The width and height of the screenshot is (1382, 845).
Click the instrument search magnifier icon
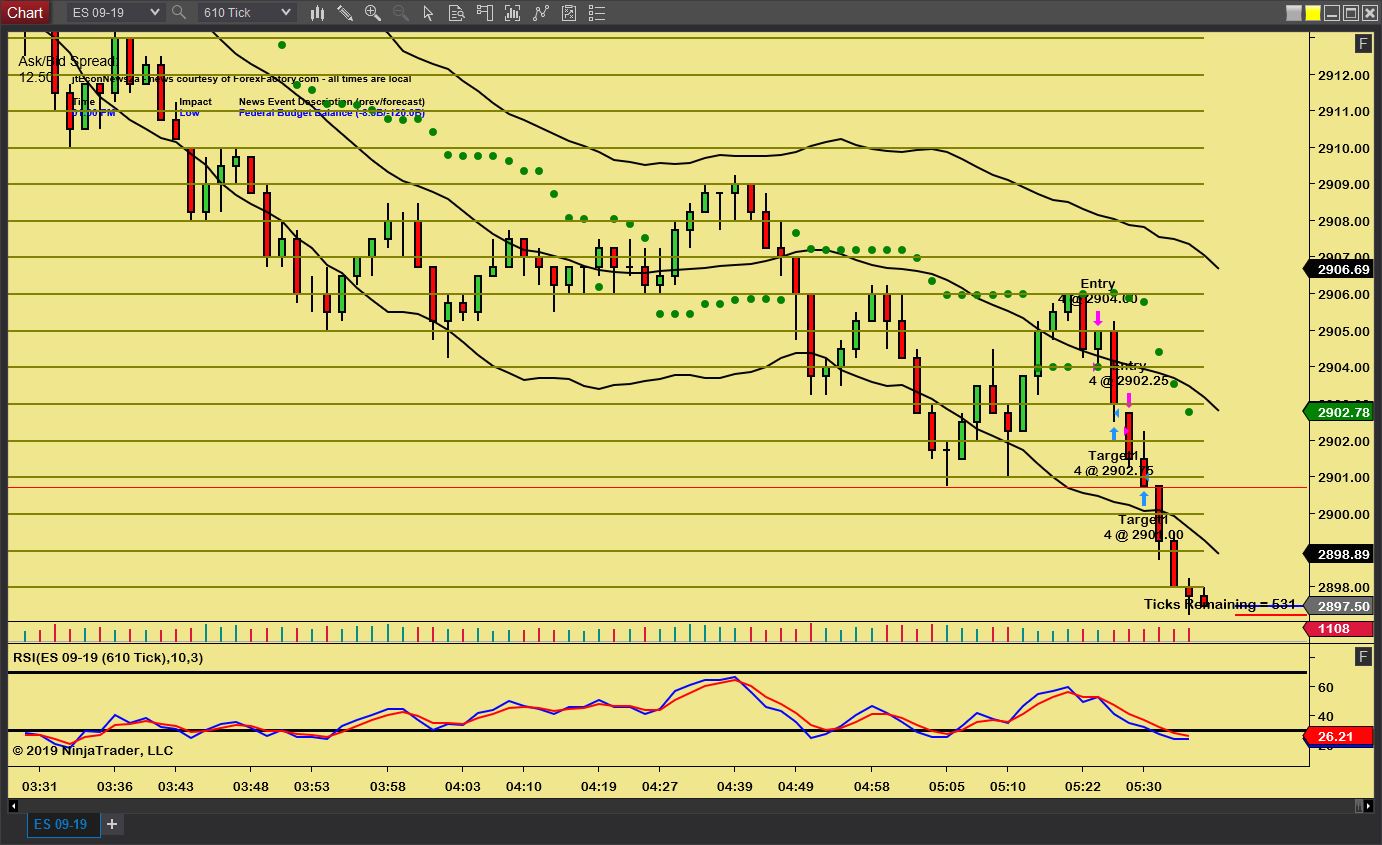coord(179,12)
